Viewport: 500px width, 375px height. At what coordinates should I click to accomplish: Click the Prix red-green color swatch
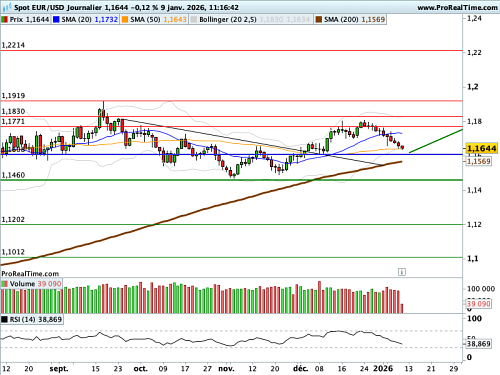(5, 20)
